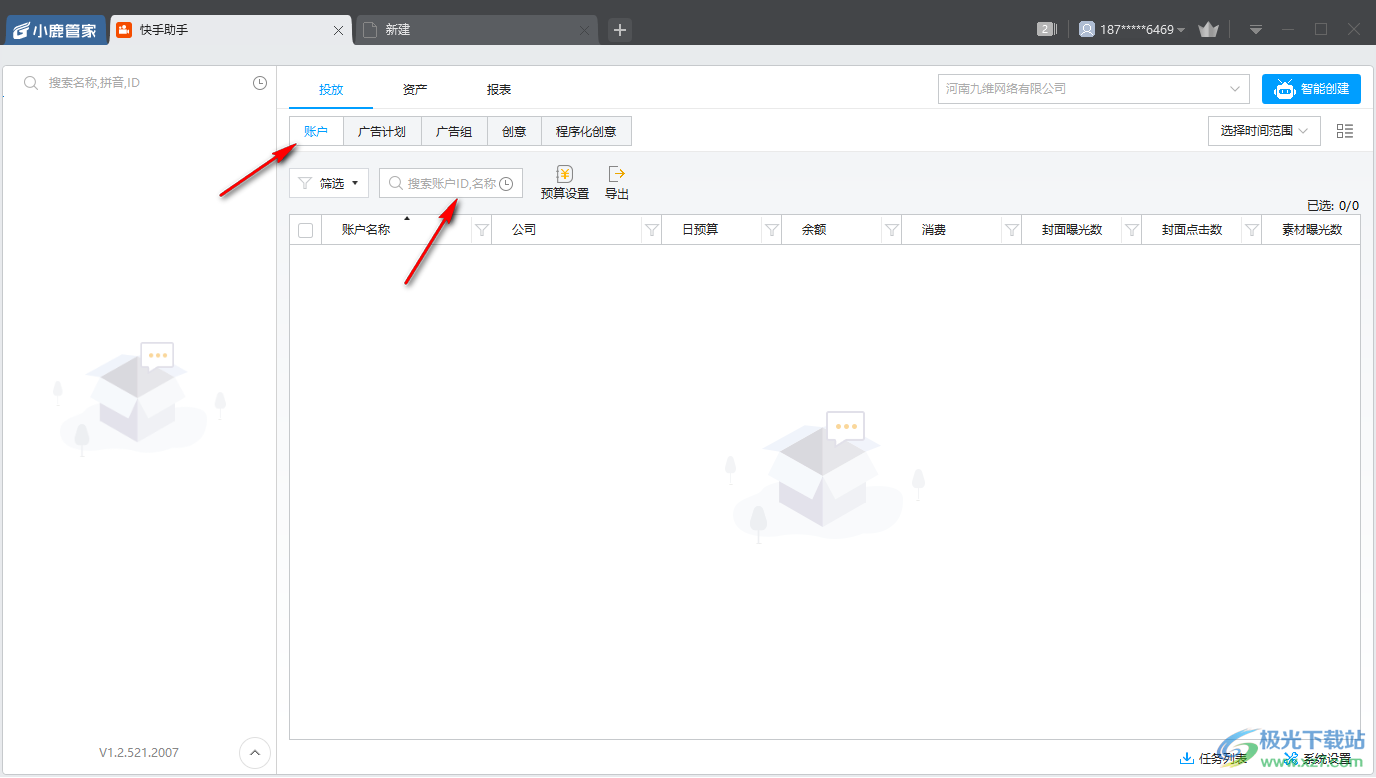Sort by 账户名称 column header
Image resolution: width=1376 pixels, height=778 pixels.
click(366, 230)
